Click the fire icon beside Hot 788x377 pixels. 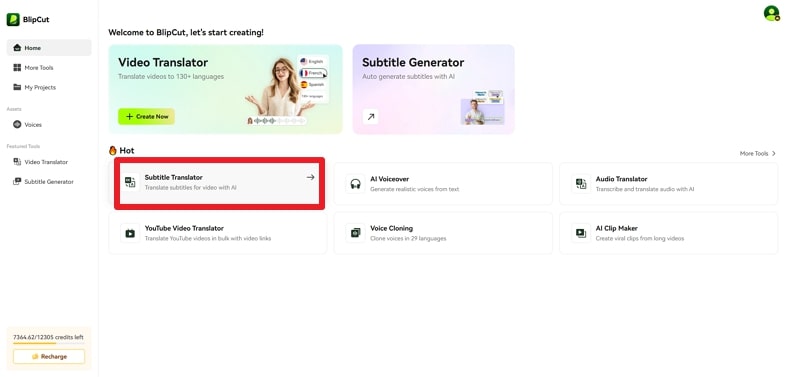[113, 150]
